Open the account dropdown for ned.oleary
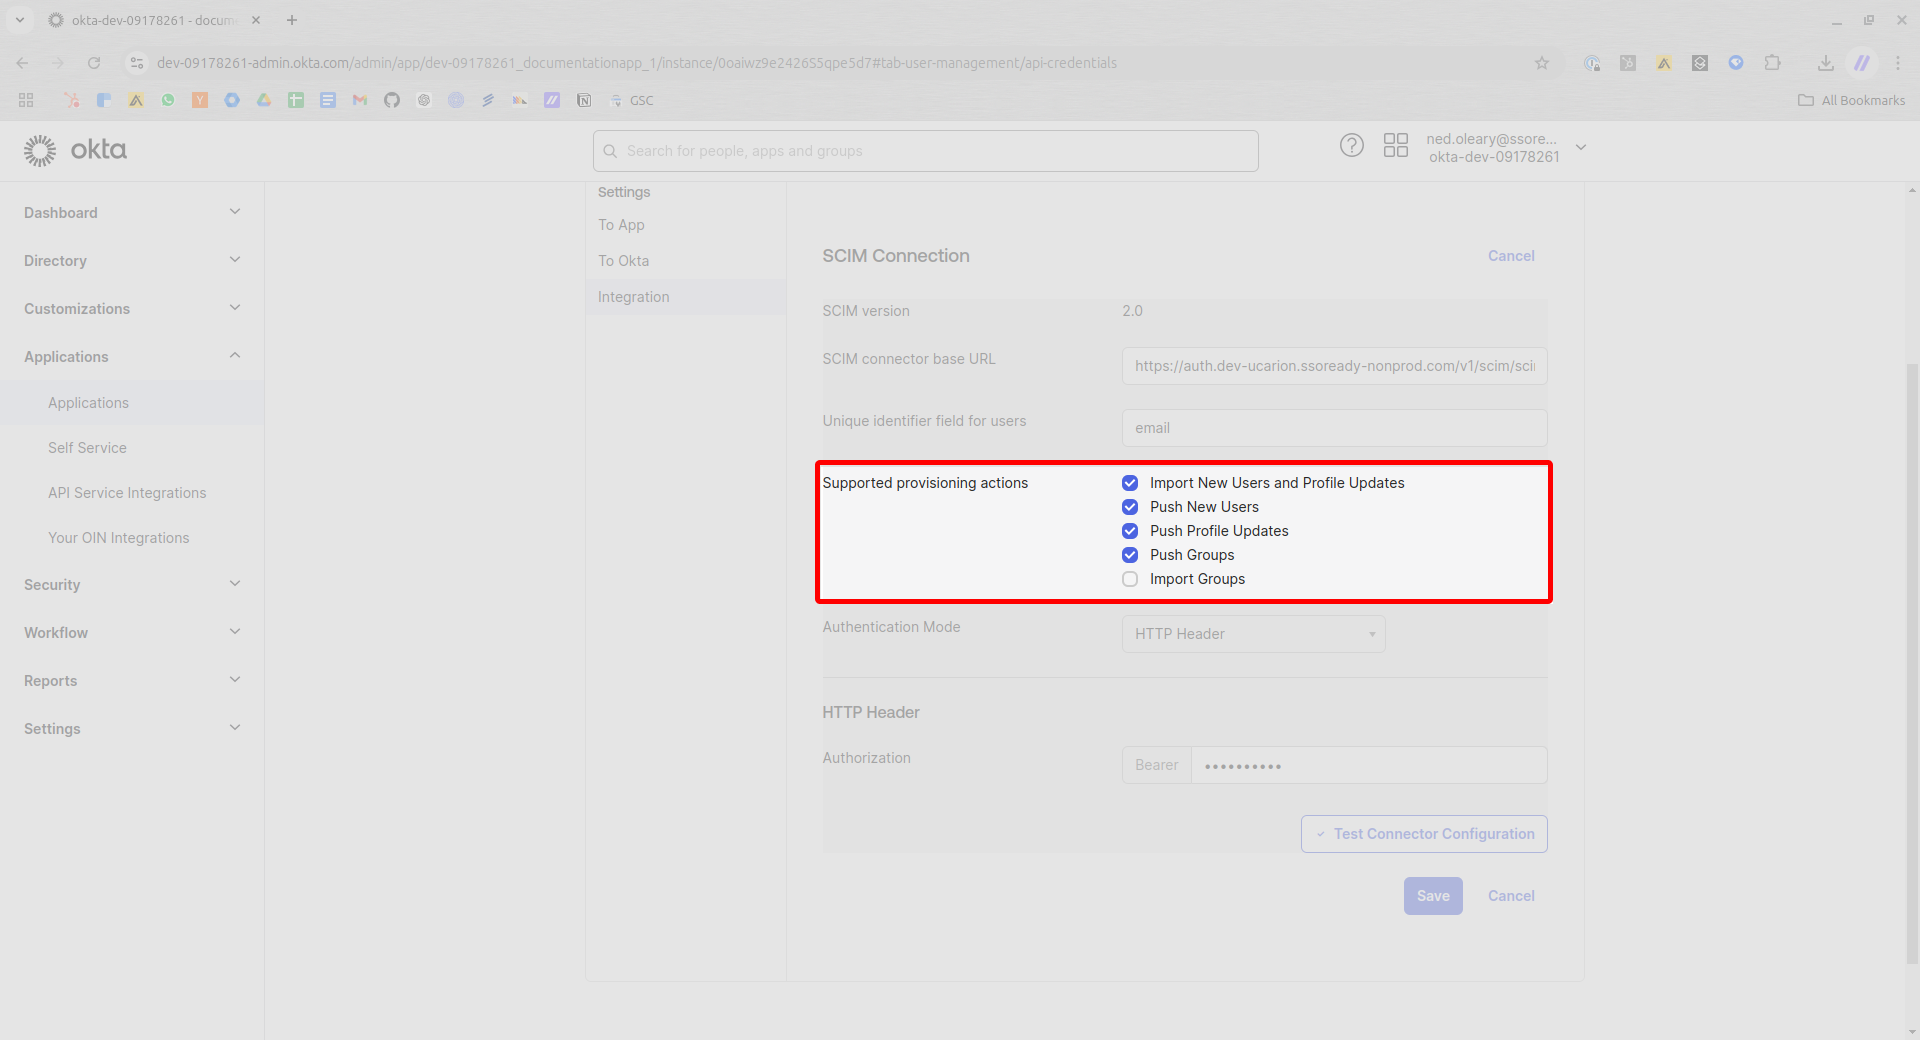Screen dimensions: 1920x1040 click(x=1581, y=148)
